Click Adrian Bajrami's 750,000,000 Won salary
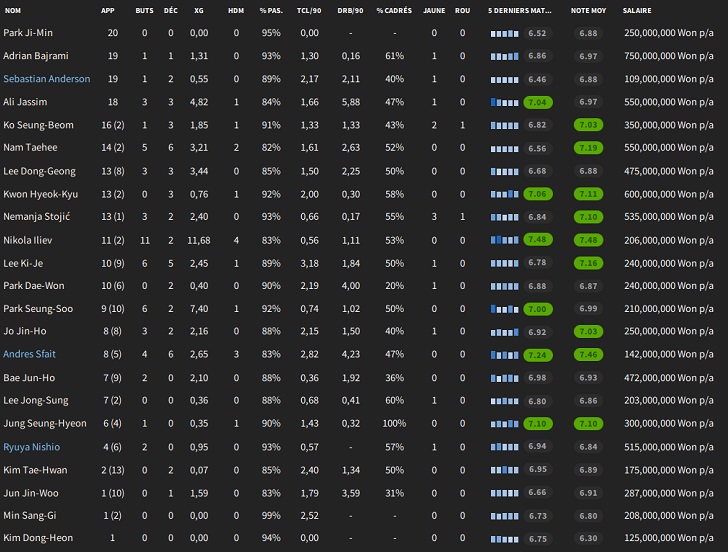The width and height of the screenshot is (728, 552). pos(666,56)
